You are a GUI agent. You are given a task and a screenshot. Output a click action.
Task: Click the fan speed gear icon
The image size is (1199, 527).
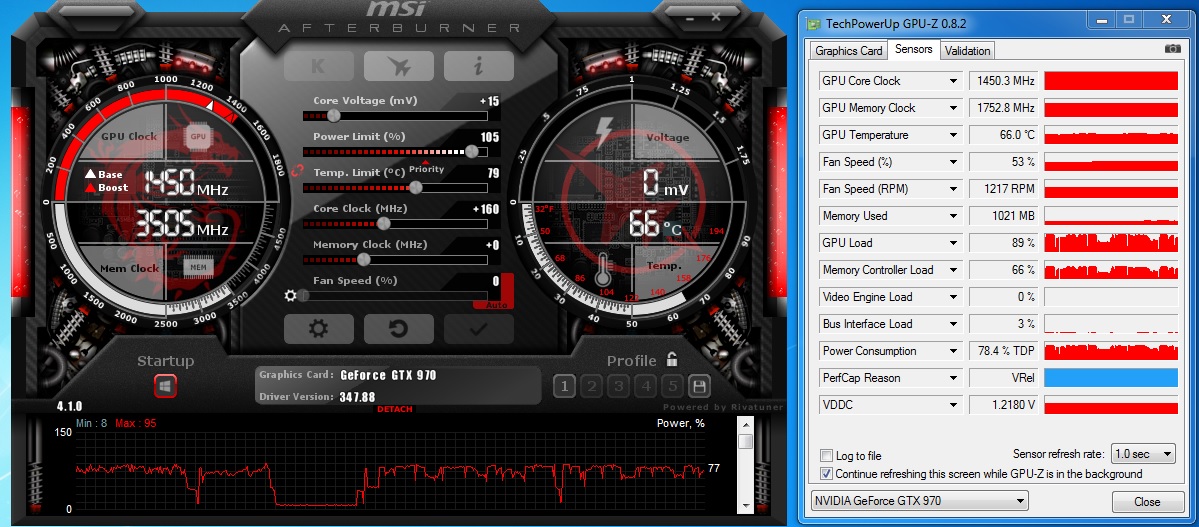(x=291, y=295)
